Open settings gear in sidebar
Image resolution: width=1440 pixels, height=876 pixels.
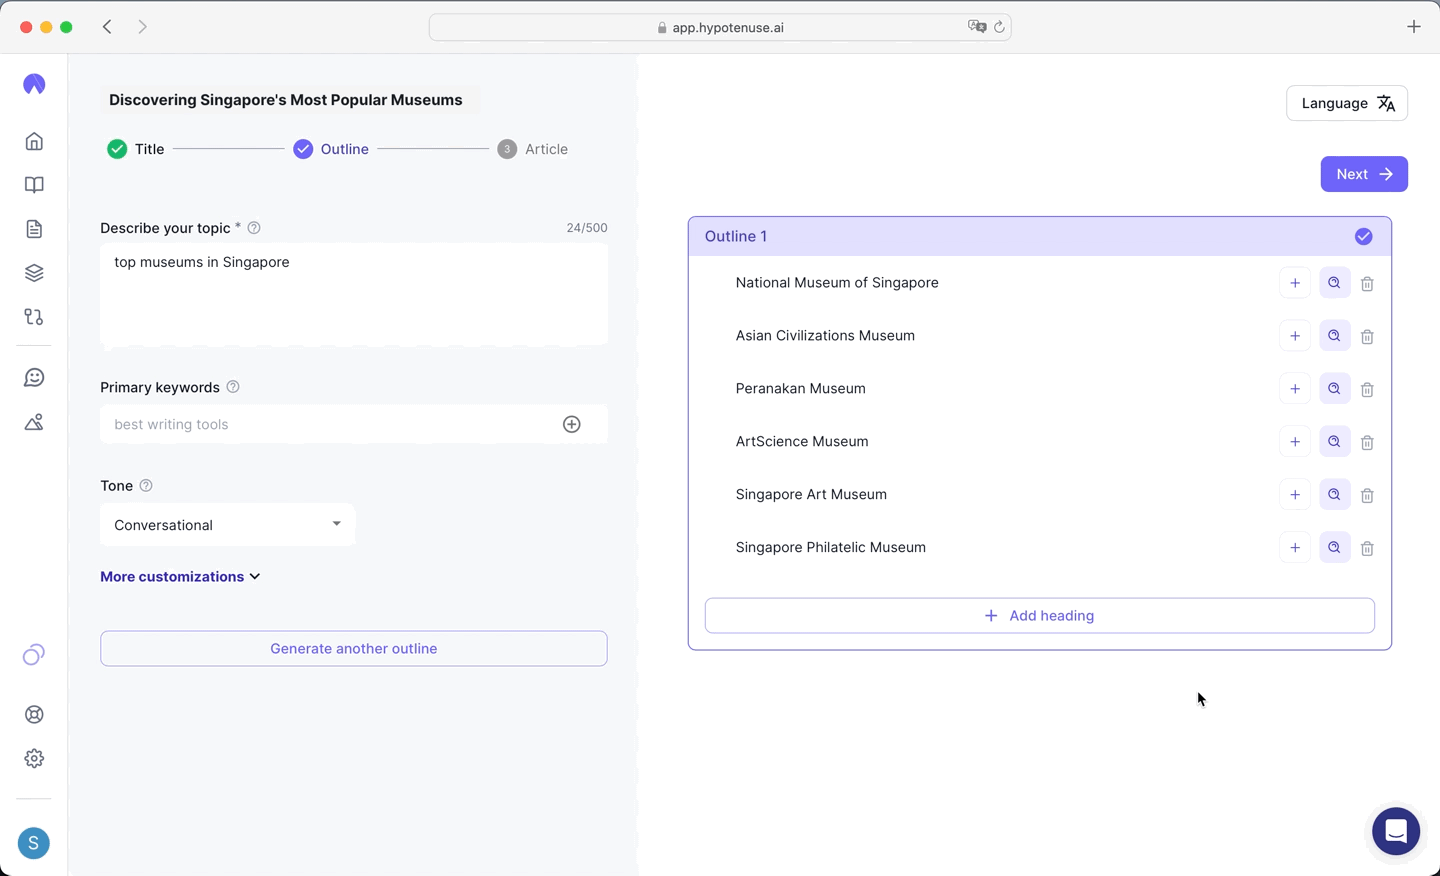point(34,758)
